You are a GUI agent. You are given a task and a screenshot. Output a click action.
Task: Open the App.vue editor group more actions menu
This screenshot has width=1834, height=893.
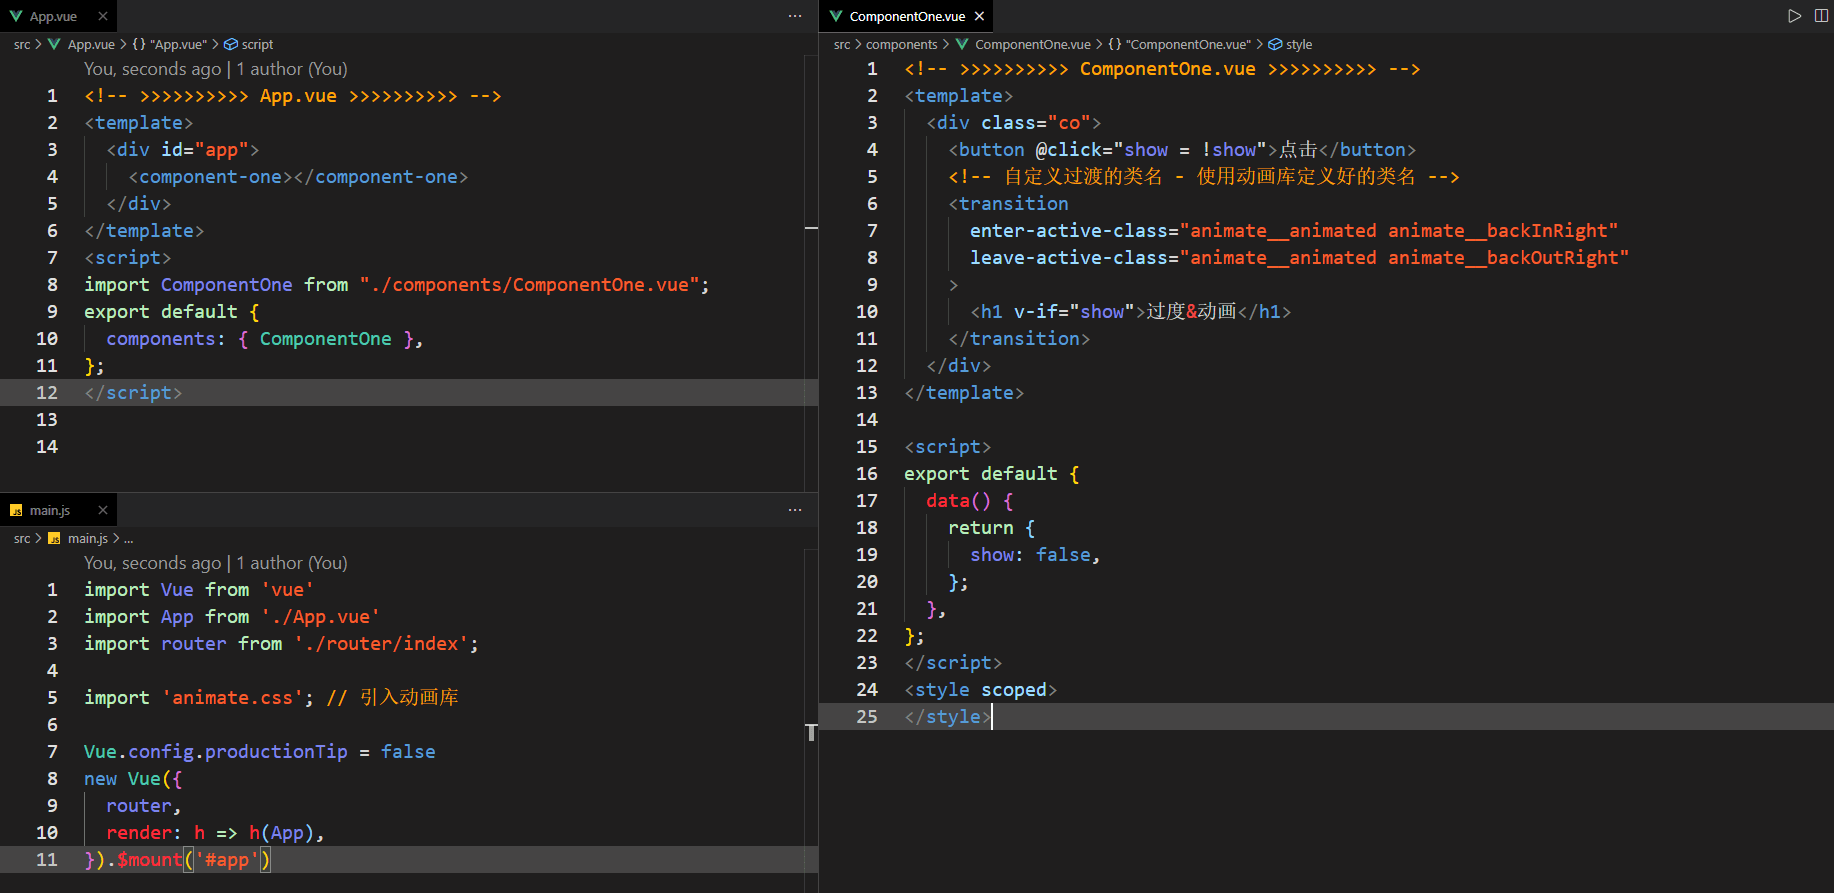coord(795,16)
